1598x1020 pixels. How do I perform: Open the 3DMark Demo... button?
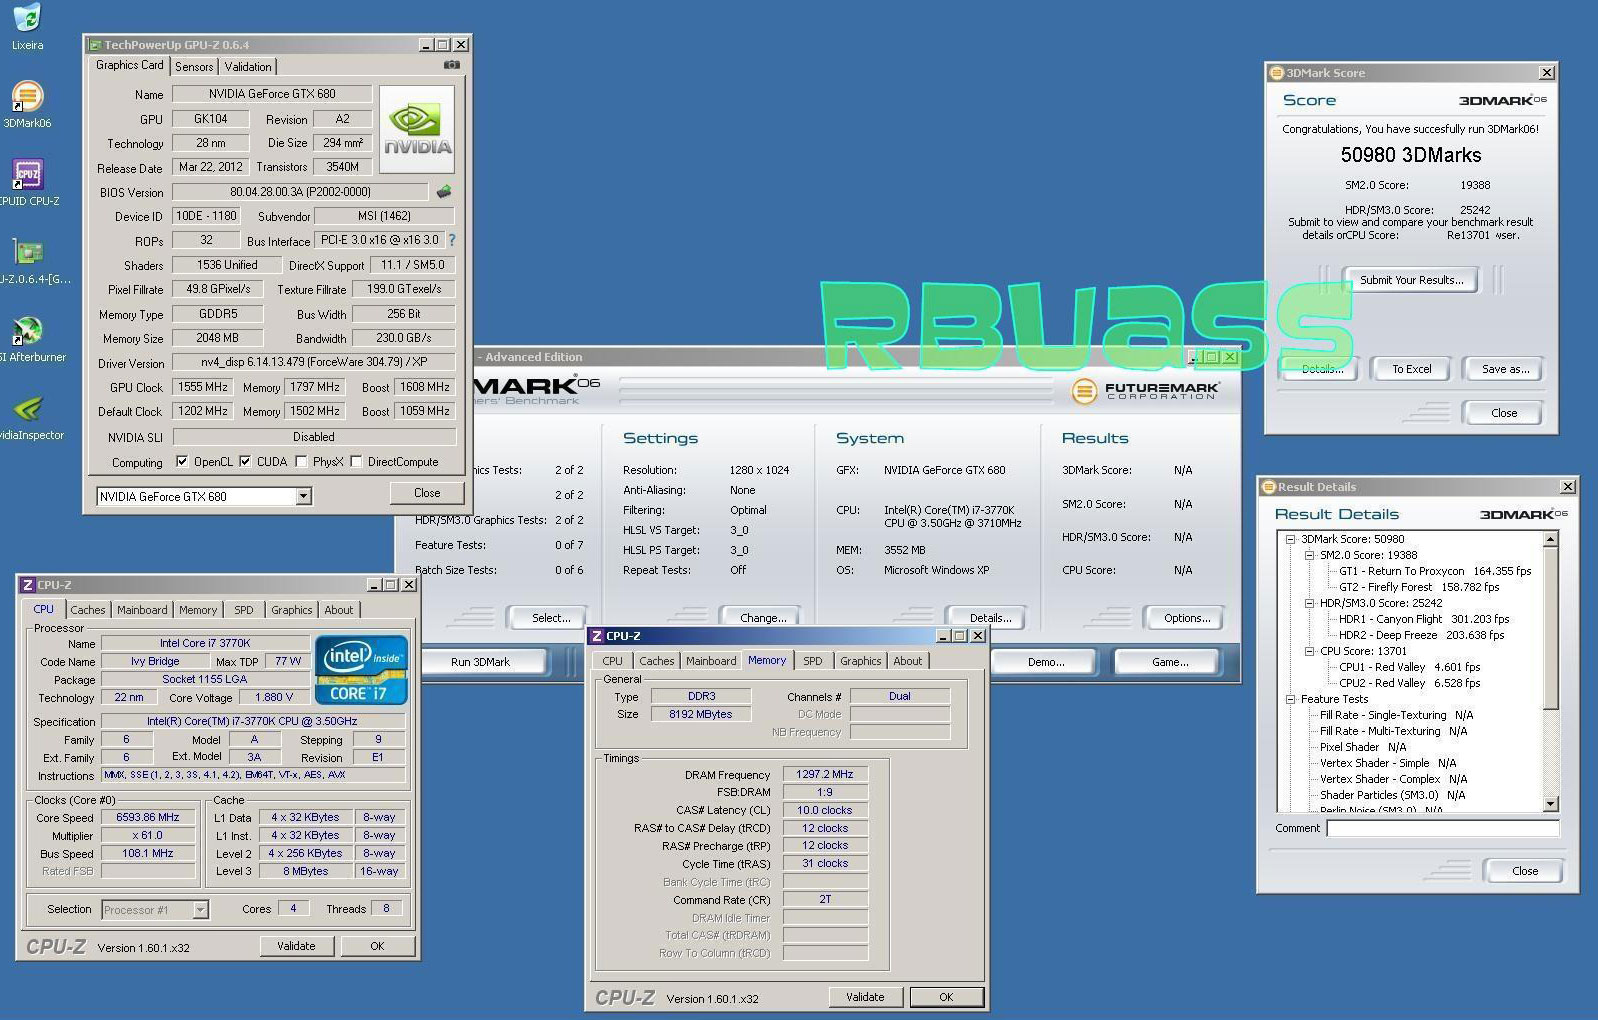[x=1046, y=662]
